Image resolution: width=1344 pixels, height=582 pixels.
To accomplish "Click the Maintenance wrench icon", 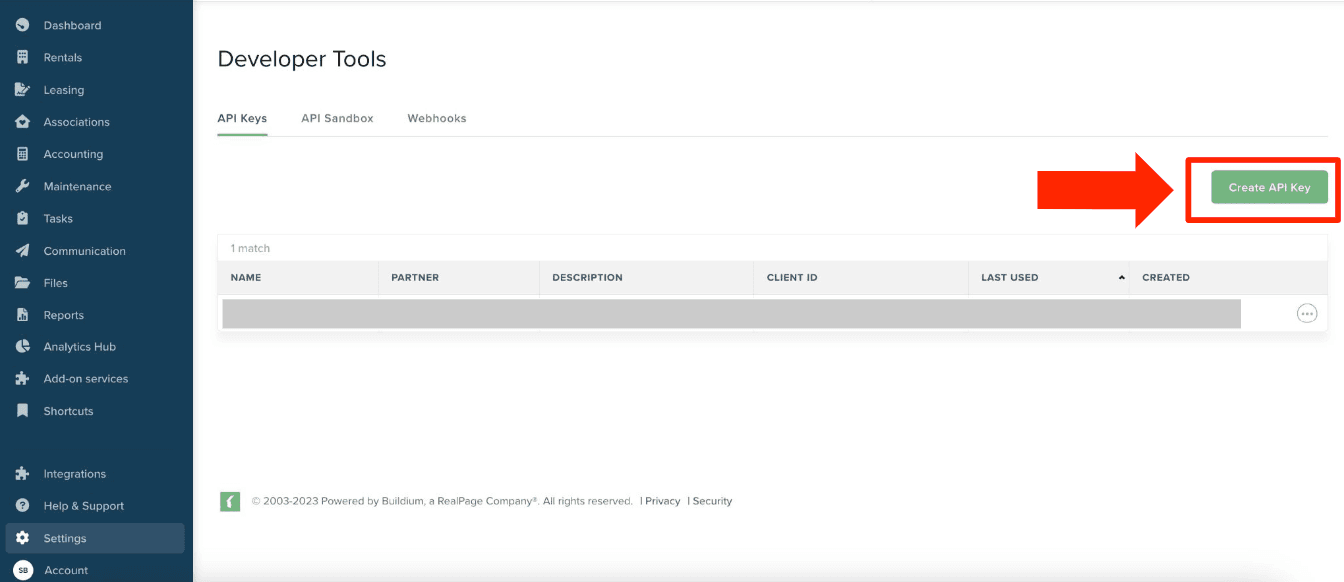I will (23, 186).
